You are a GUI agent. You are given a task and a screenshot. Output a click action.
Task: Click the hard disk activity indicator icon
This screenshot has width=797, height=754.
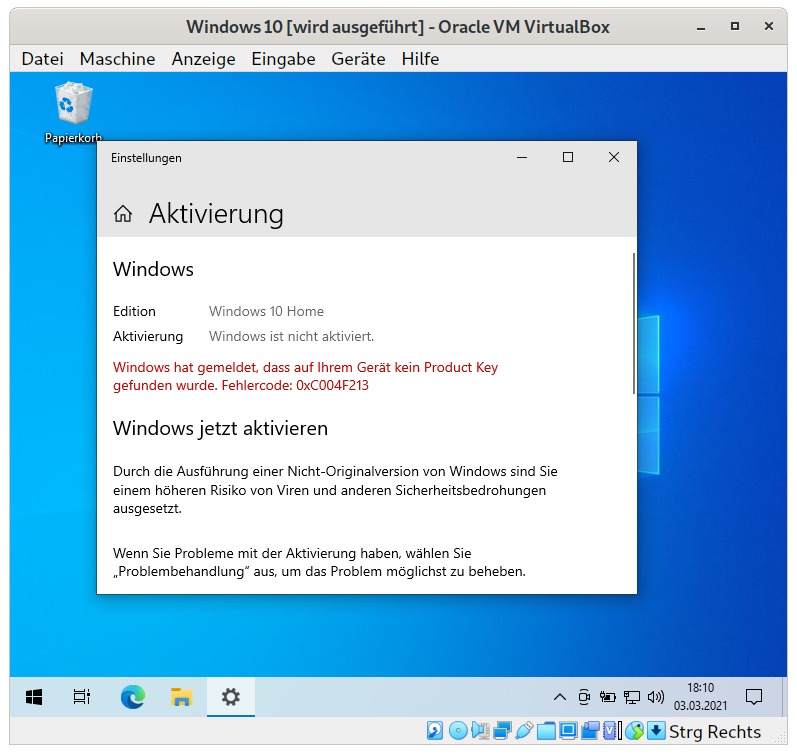pos(435,731)
